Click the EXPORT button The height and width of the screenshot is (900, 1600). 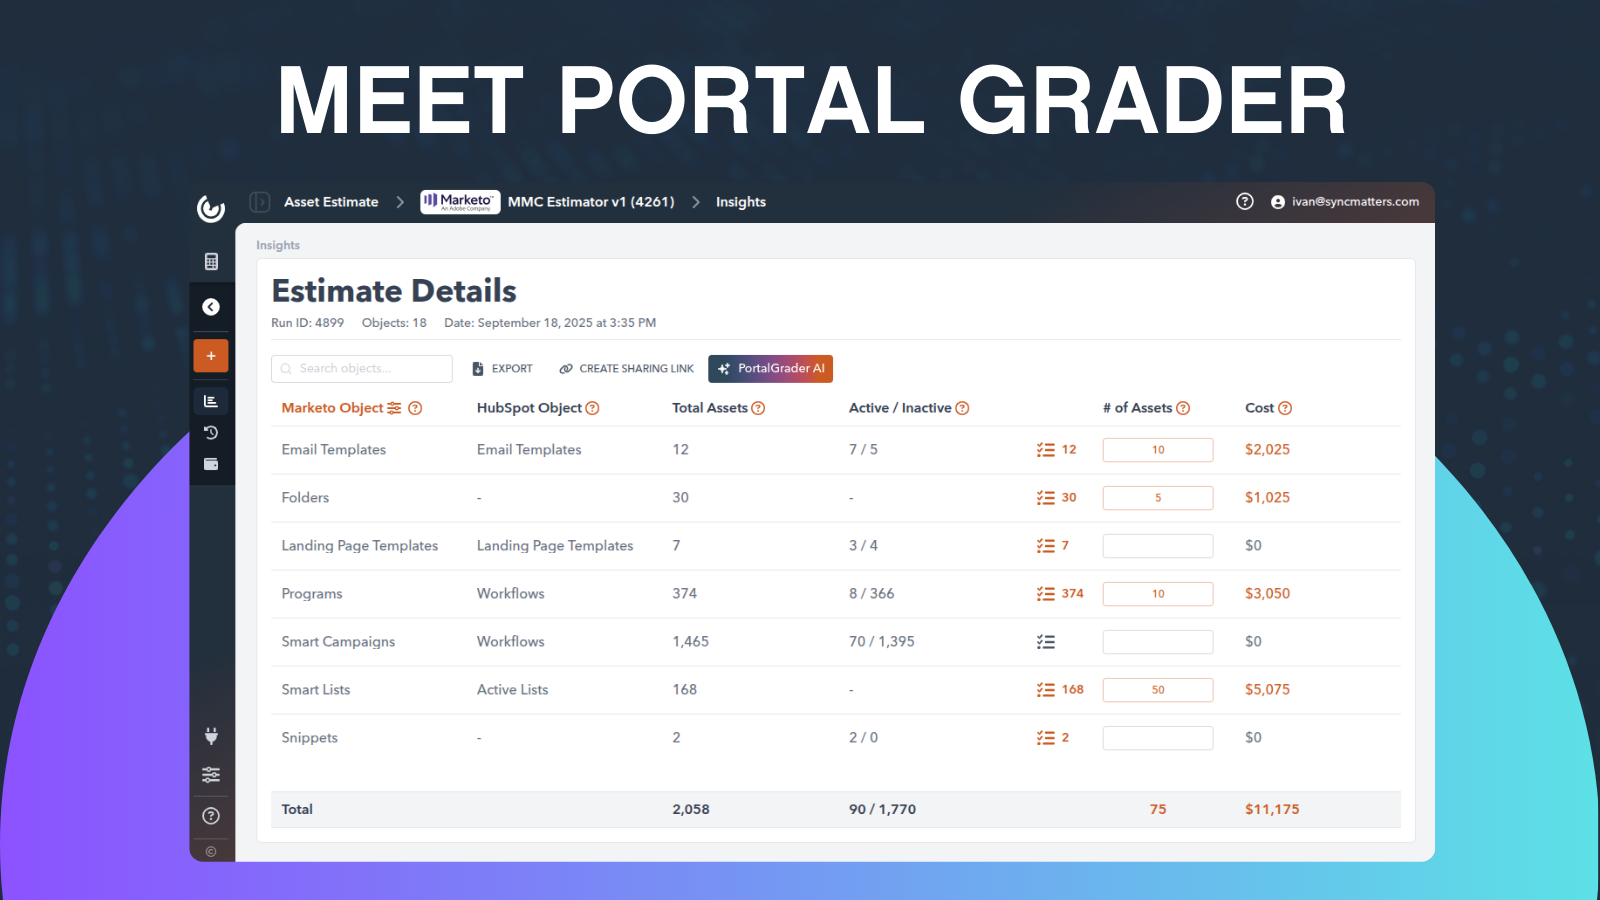503,369
